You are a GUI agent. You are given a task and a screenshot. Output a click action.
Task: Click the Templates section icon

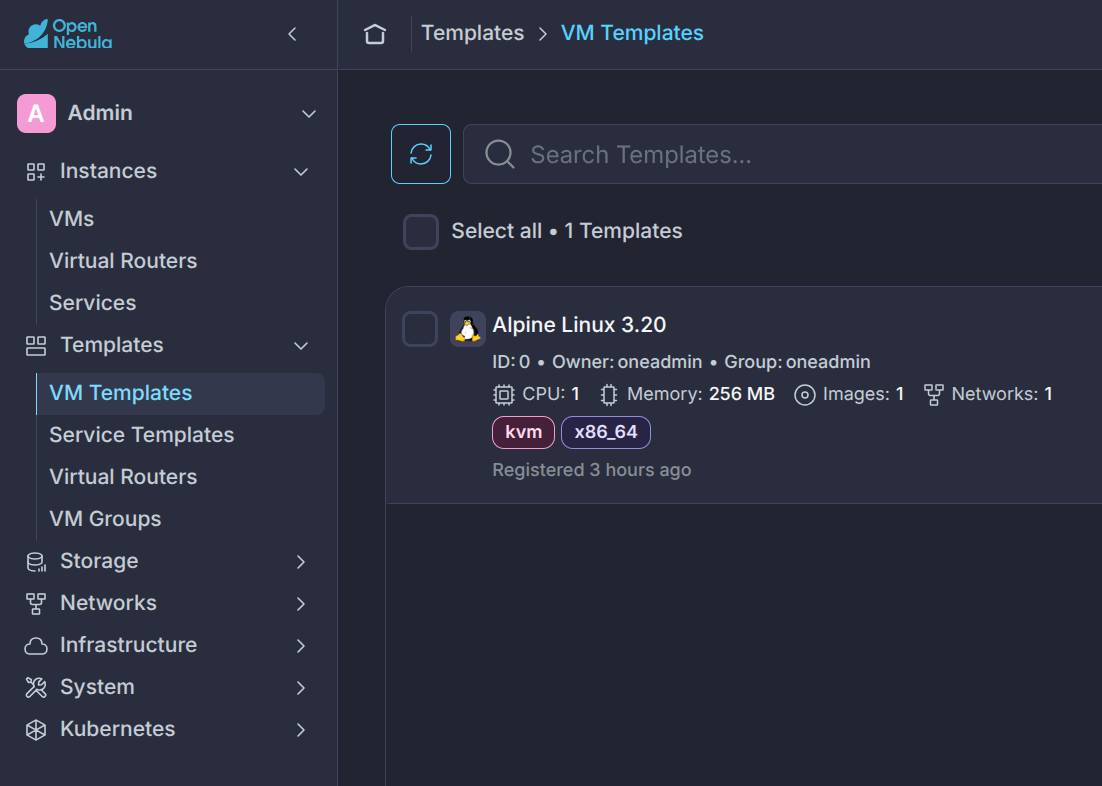[36, 345]
